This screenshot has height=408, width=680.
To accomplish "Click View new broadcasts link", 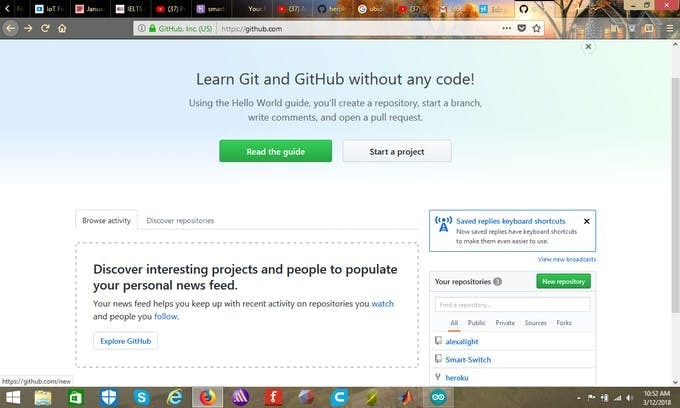I will 567,259.
